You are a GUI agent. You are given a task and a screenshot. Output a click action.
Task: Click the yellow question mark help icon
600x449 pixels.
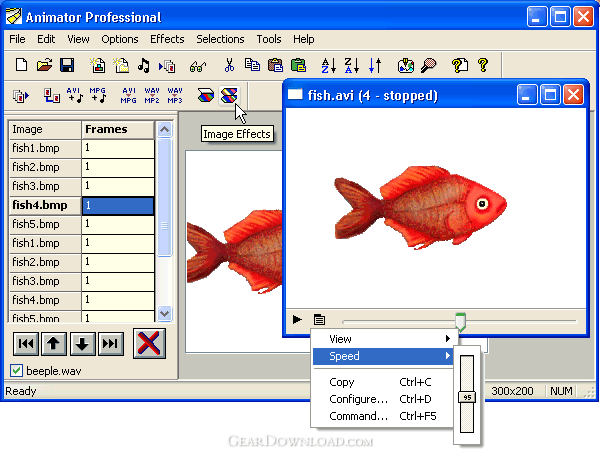coord(483,65)
